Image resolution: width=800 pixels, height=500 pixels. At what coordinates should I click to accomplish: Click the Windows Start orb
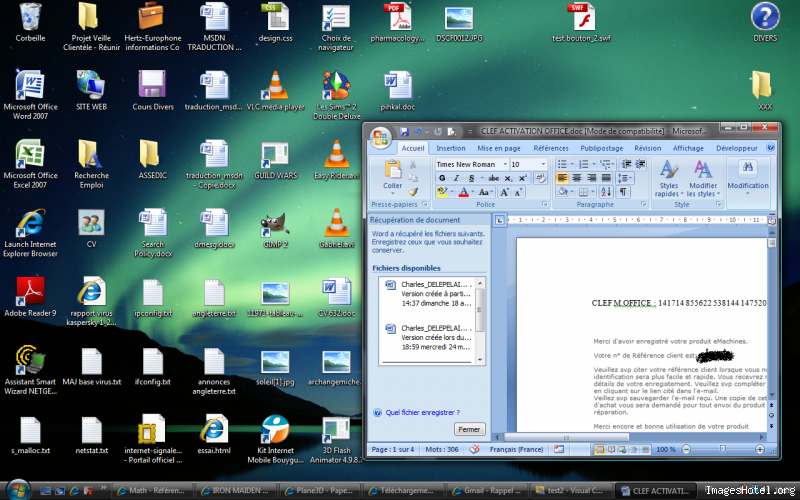(18, 490)
